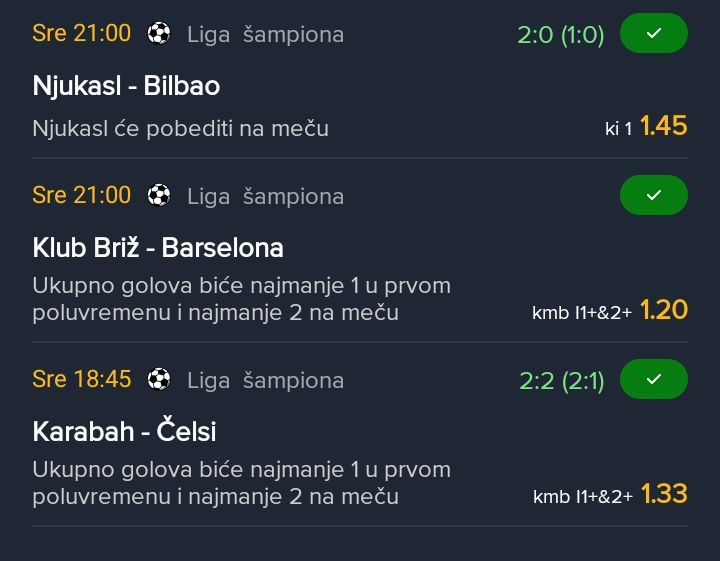
Task: Click soccer ball icon for Karabah - Čelsi
Action: pyautogui.click(x=159, y=380)
